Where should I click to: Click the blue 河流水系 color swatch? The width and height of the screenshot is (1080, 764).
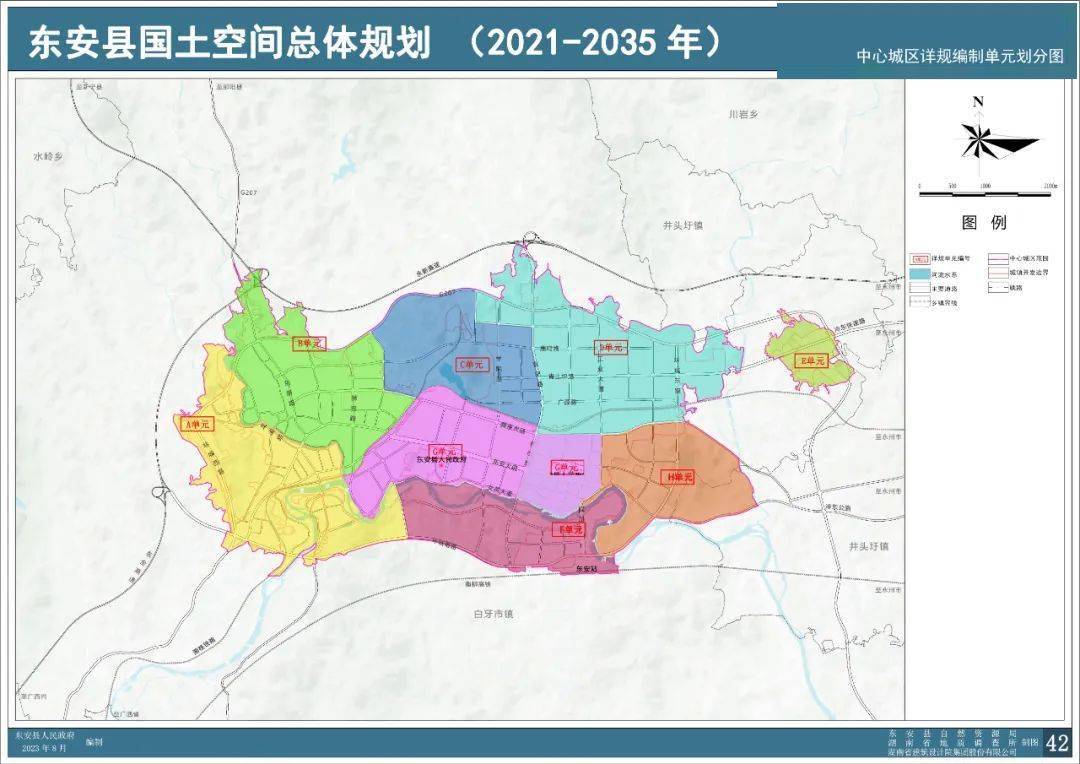point(920,274)
